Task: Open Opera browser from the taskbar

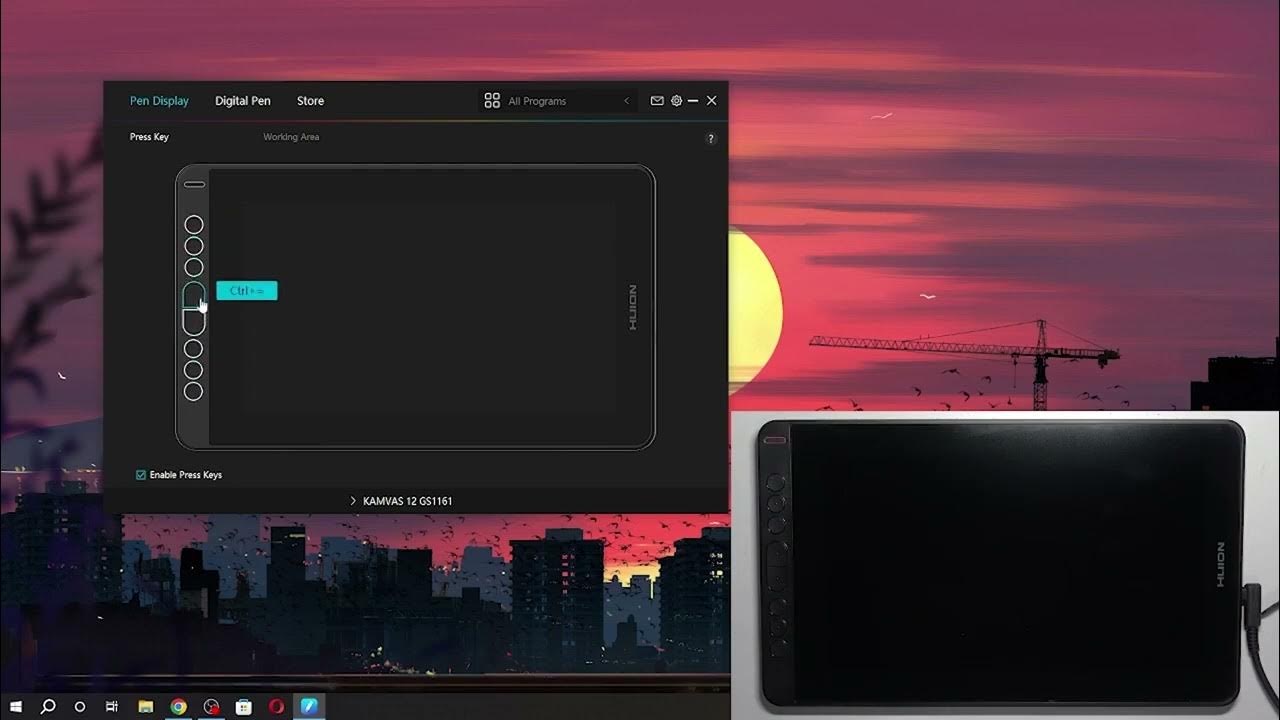Action: click(276, 707)
